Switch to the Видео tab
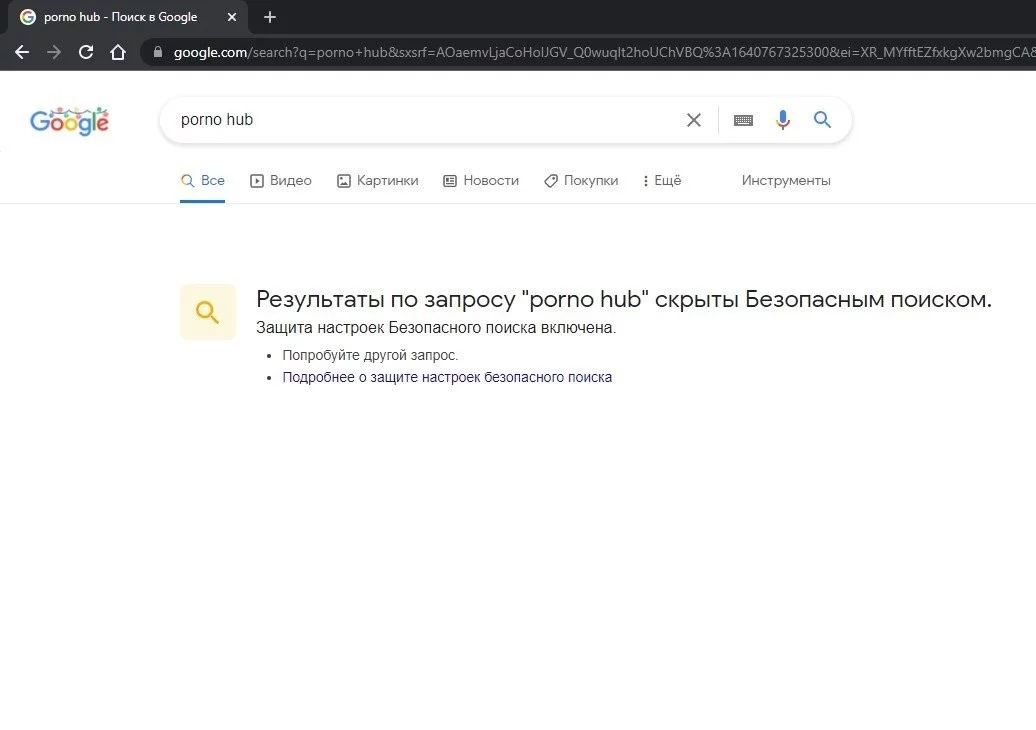This screenshot has height=730, width=1036. tap(281, 180)
